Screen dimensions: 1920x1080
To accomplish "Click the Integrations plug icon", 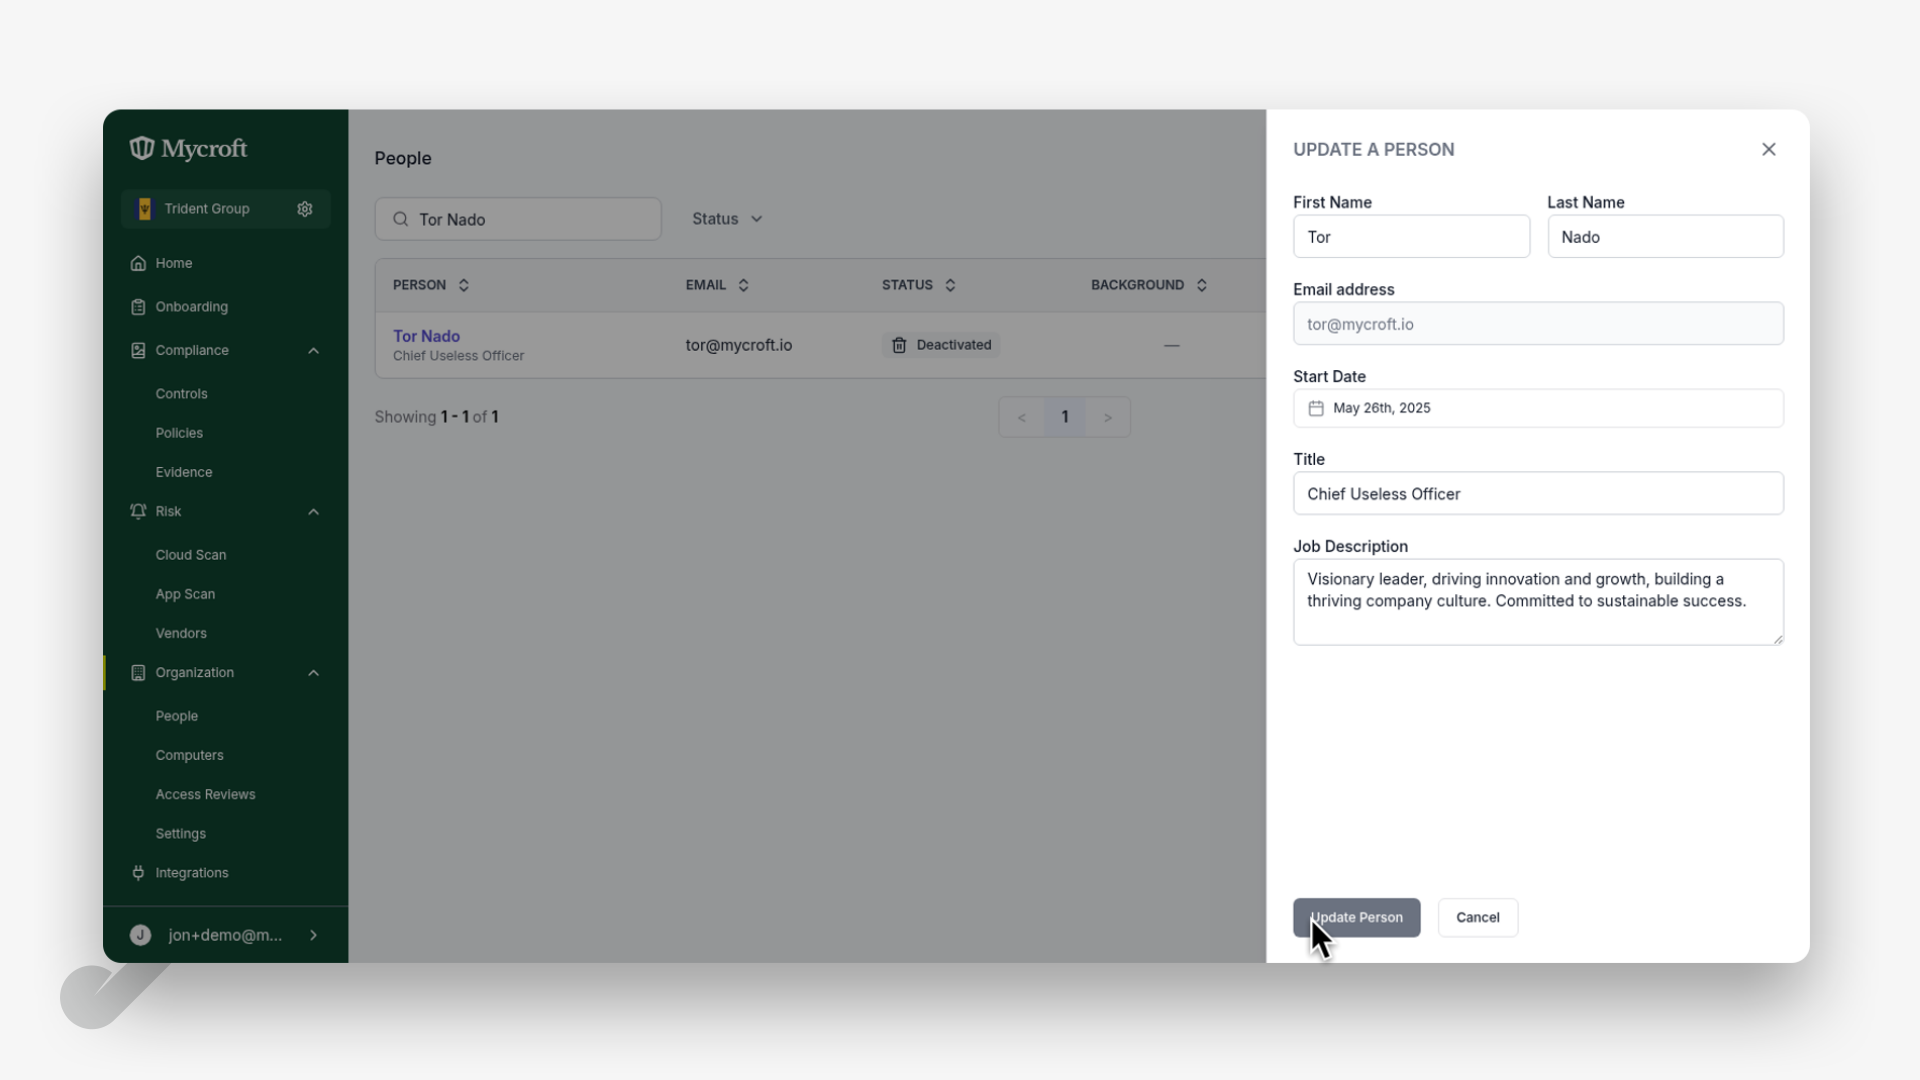I will (x=138, y=873).
